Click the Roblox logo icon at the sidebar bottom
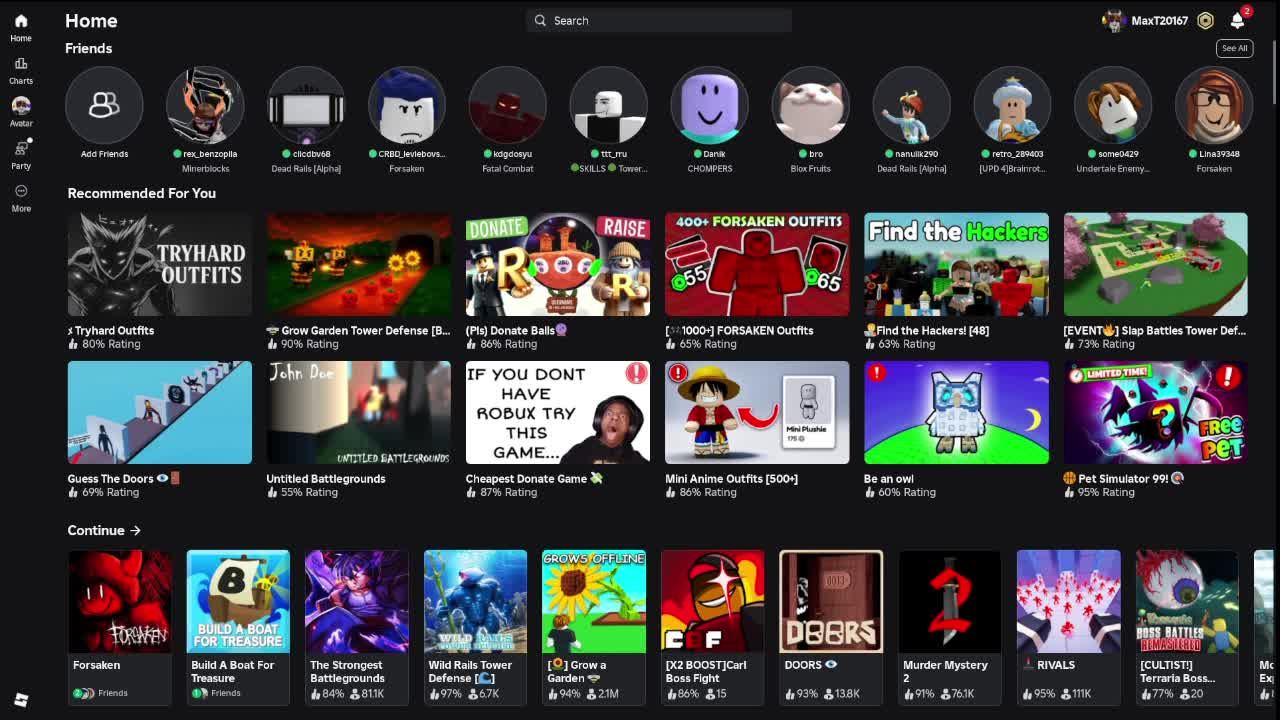 point(21,699)
